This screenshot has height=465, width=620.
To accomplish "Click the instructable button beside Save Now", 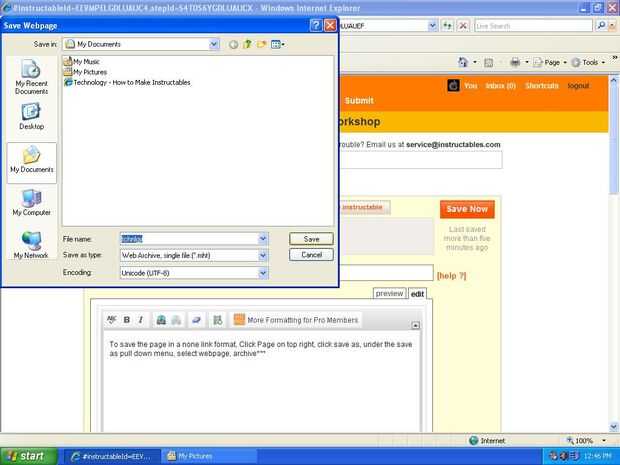I will click(x=364, y=207).
